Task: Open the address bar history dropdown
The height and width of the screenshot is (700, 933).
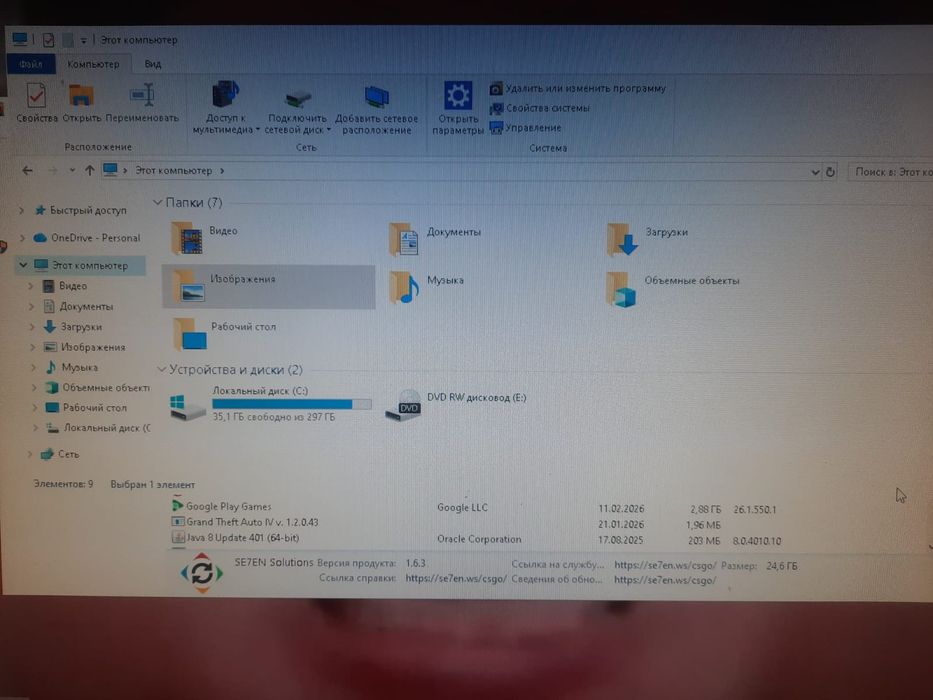Action: [815, 173]
